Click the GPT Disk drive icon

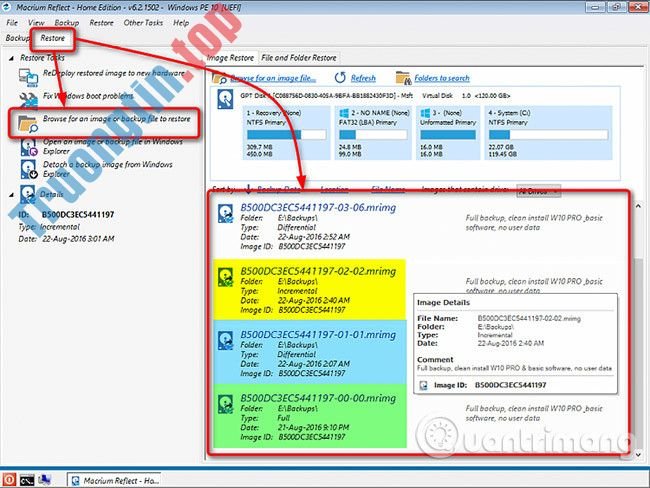tap(225, 100)
